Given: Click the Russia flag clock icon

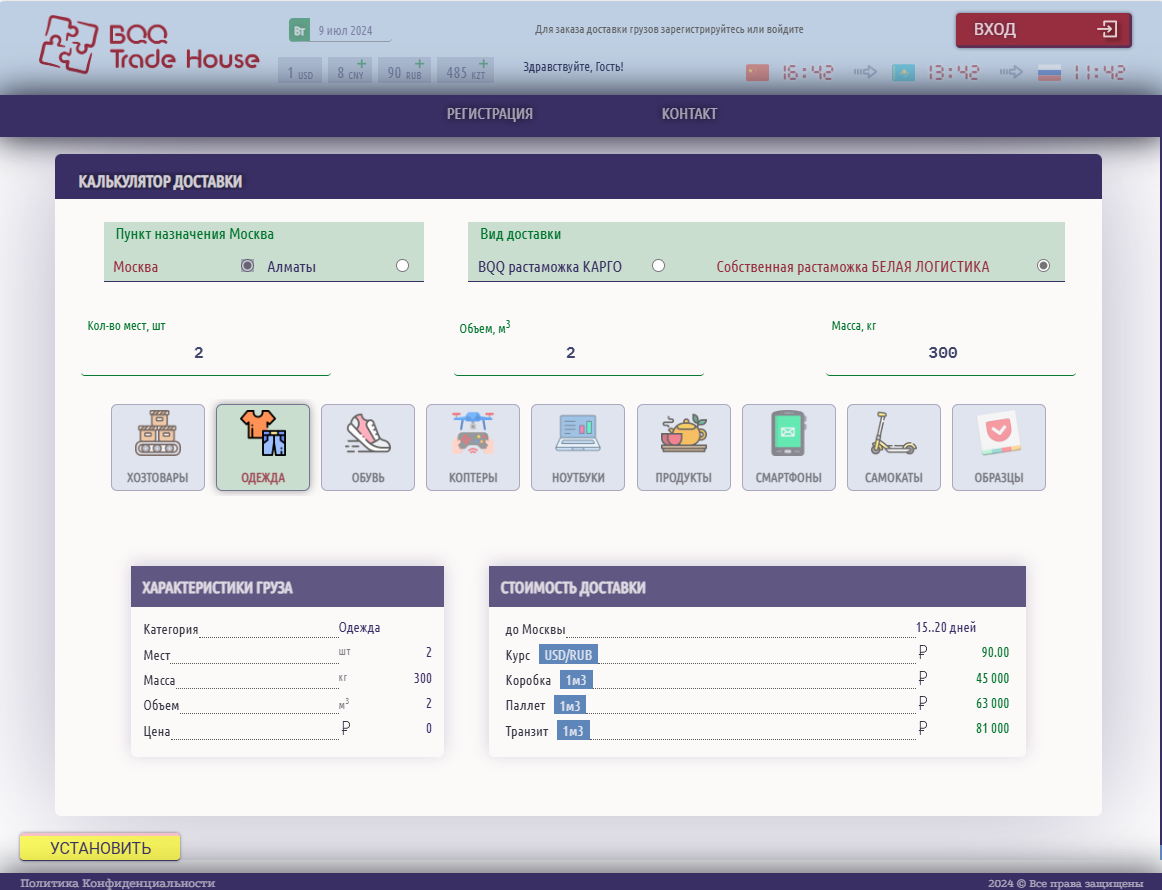Looking at the screenshot, I should point(1049,73).
